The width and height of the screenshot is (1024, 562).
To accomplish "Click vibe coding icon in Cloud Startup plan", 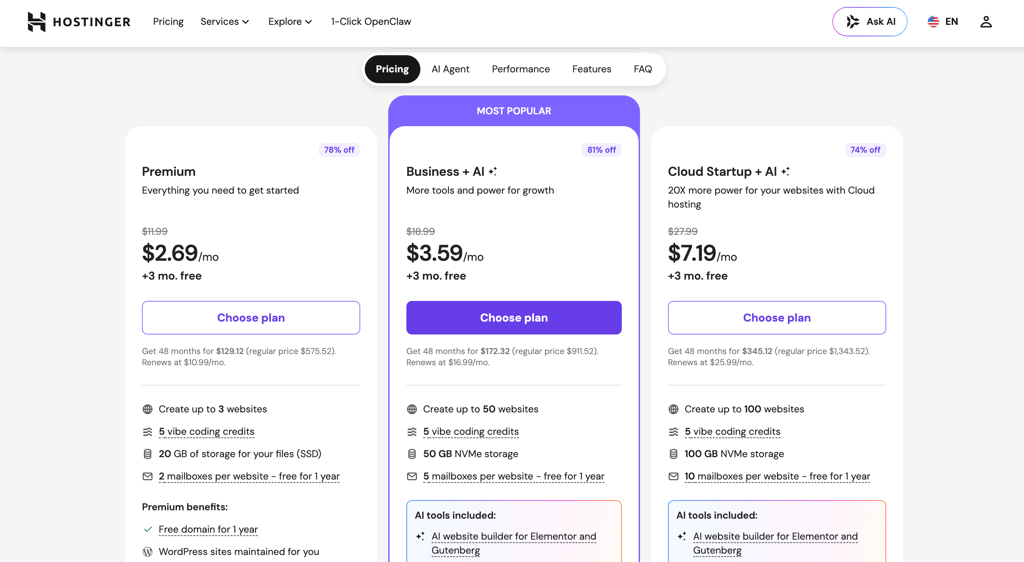I will click(673, 431).
